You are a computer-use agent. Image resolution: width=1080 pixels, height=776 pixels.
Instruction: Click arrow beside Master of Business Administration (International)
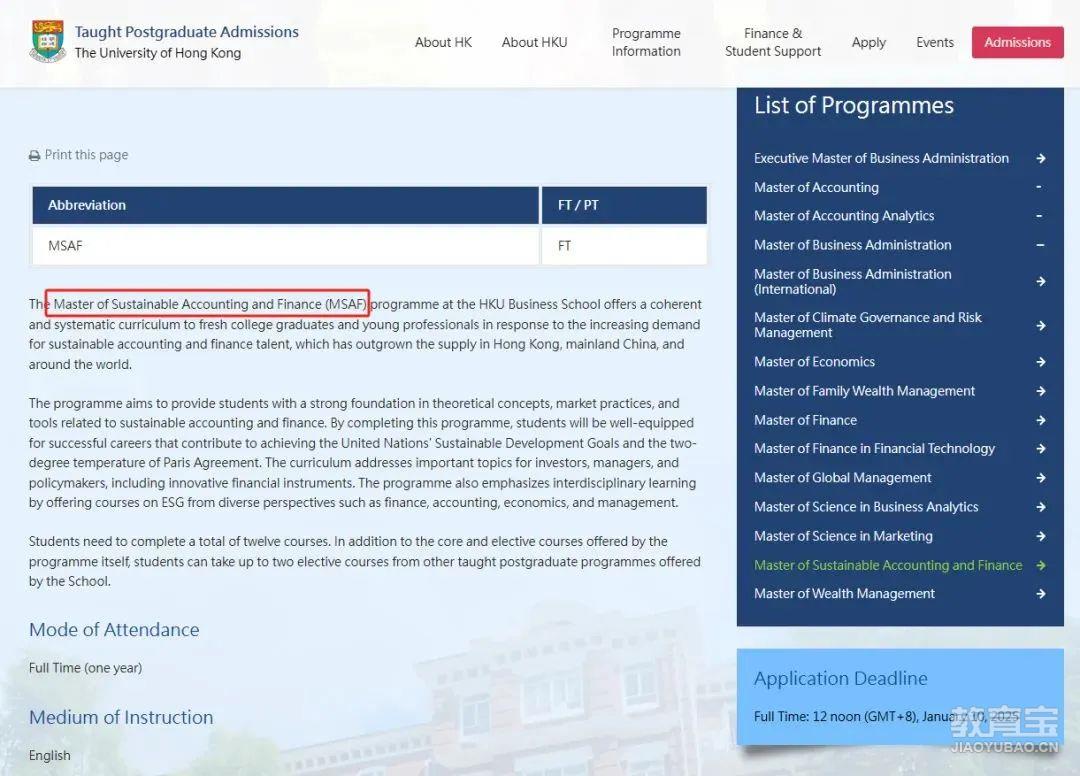click(x=1041, y=281)
